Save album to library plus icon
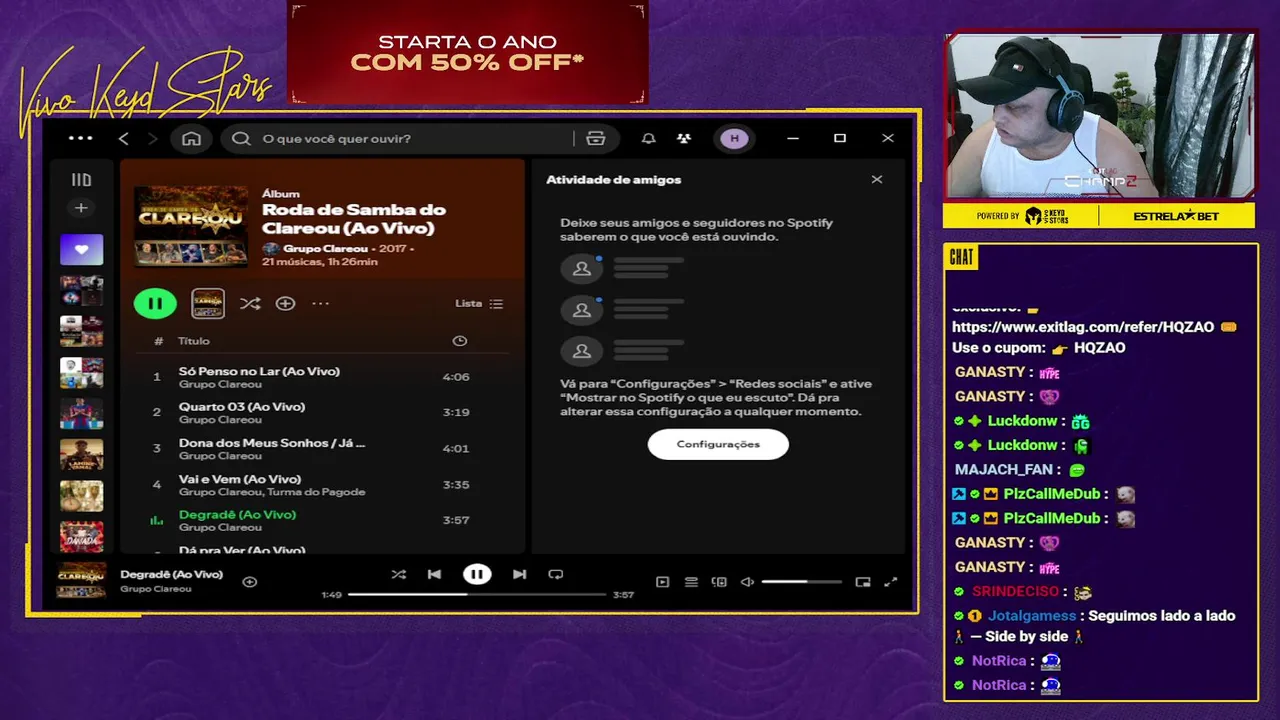The image size is (1280, 720). [x=285, y=303]
